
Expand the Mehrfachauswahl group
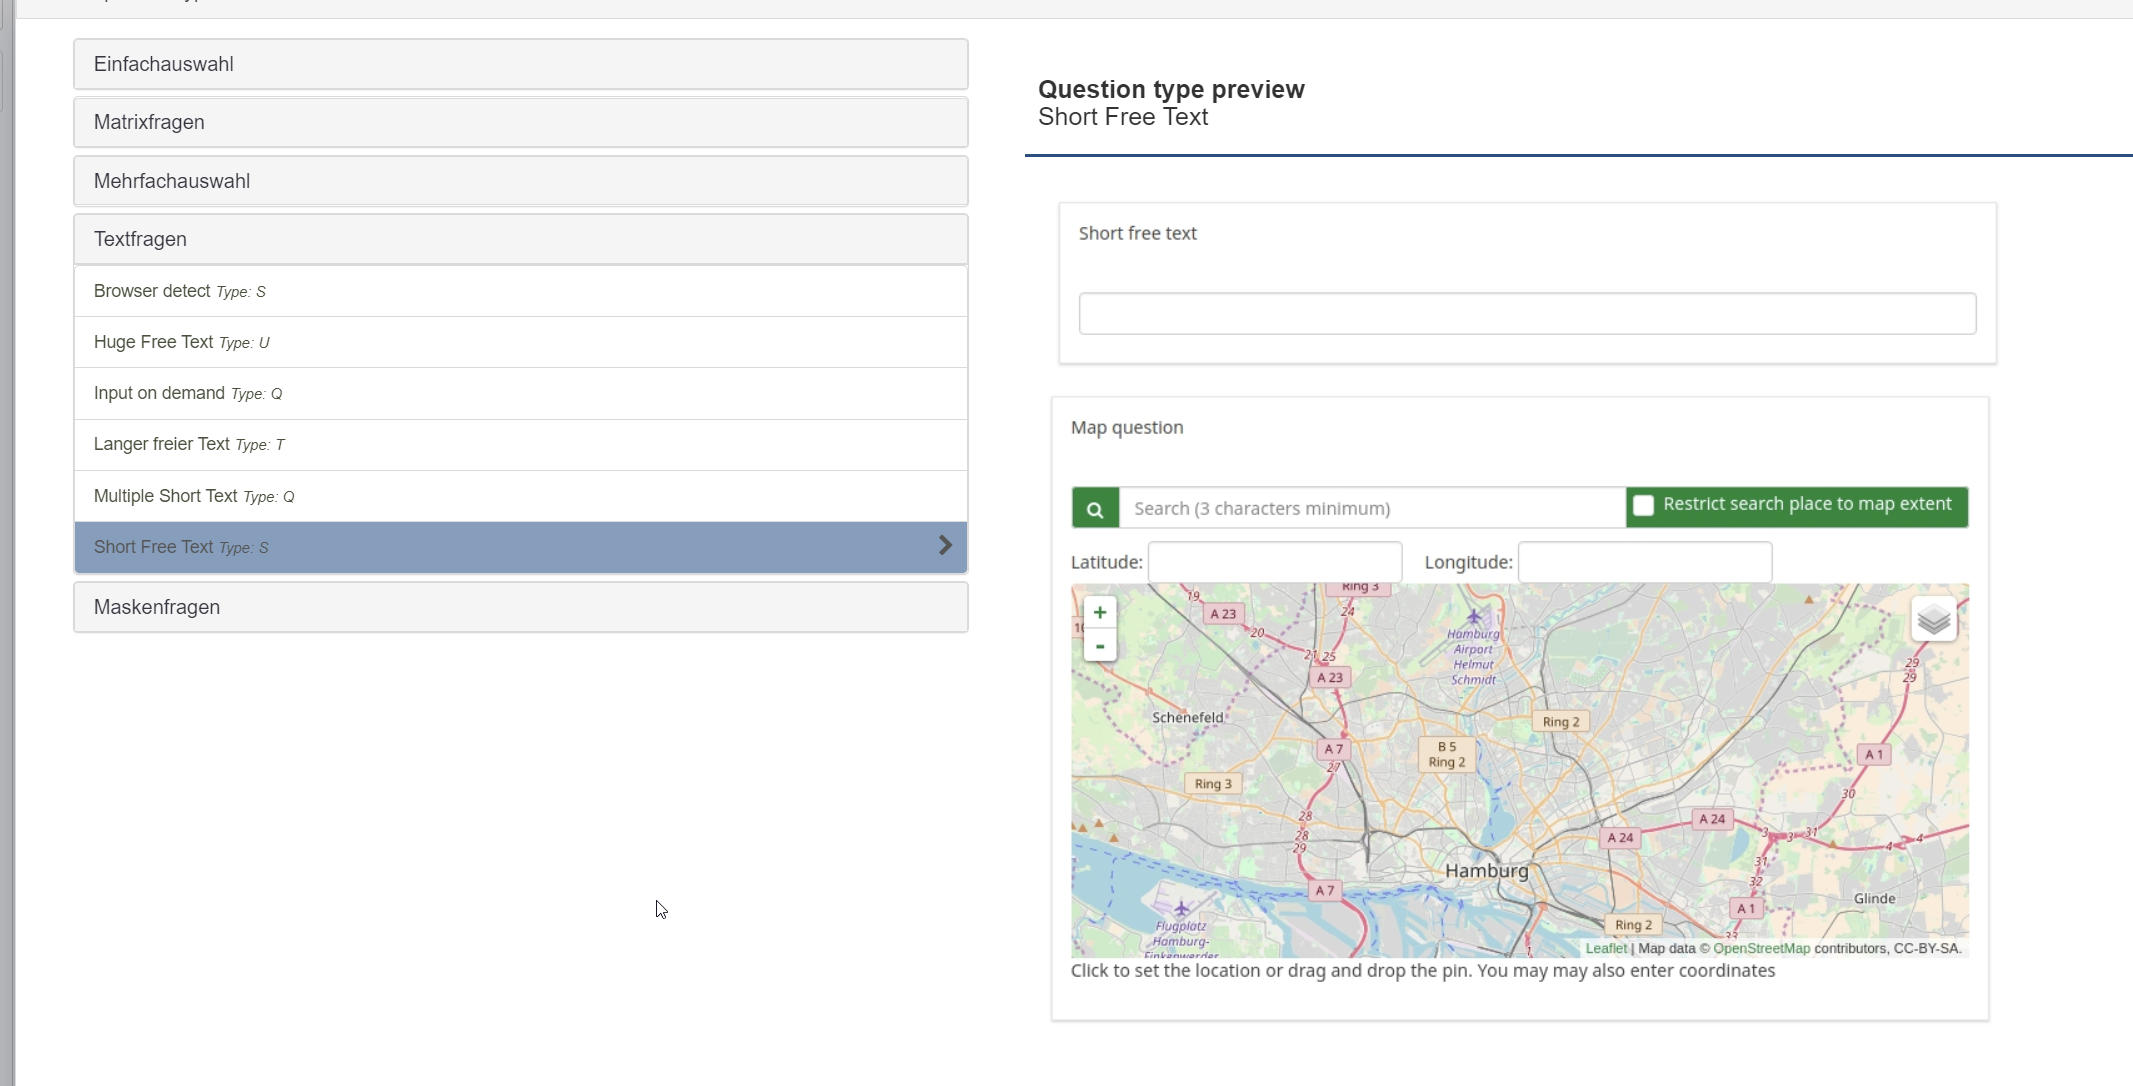pyautogui.click(x=520, y=181)
